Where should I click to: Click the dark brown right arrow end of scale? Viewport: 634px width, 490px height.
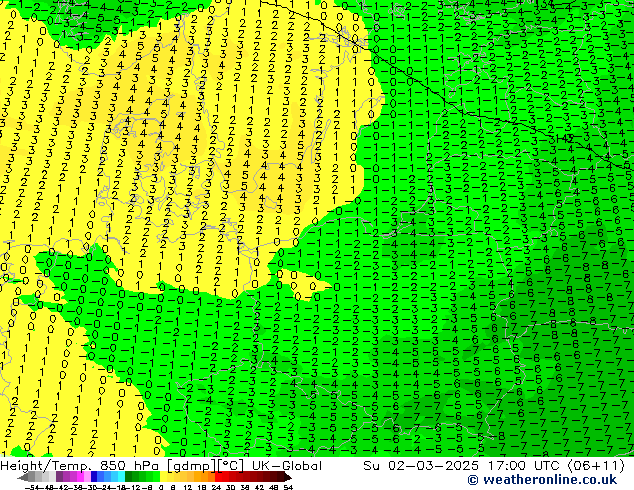pyautogui.click(x=287, y=477)
